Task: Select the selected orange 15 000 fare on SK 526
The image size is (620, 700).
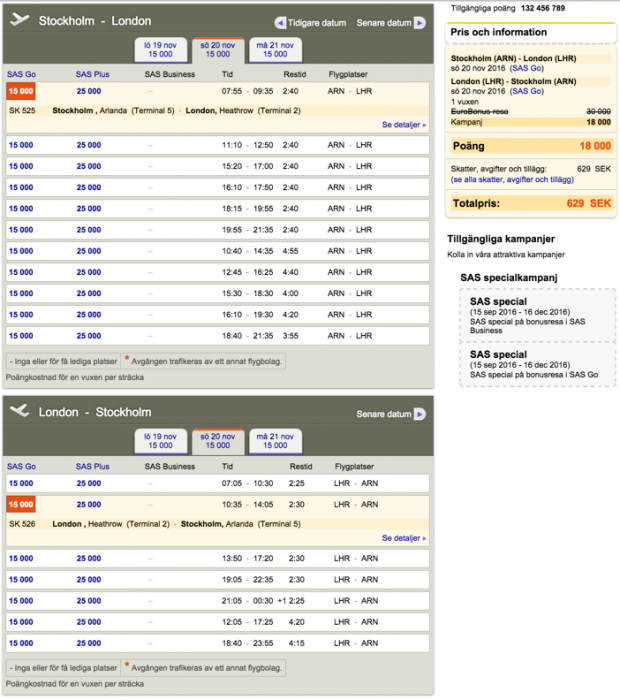Action: 21,505
